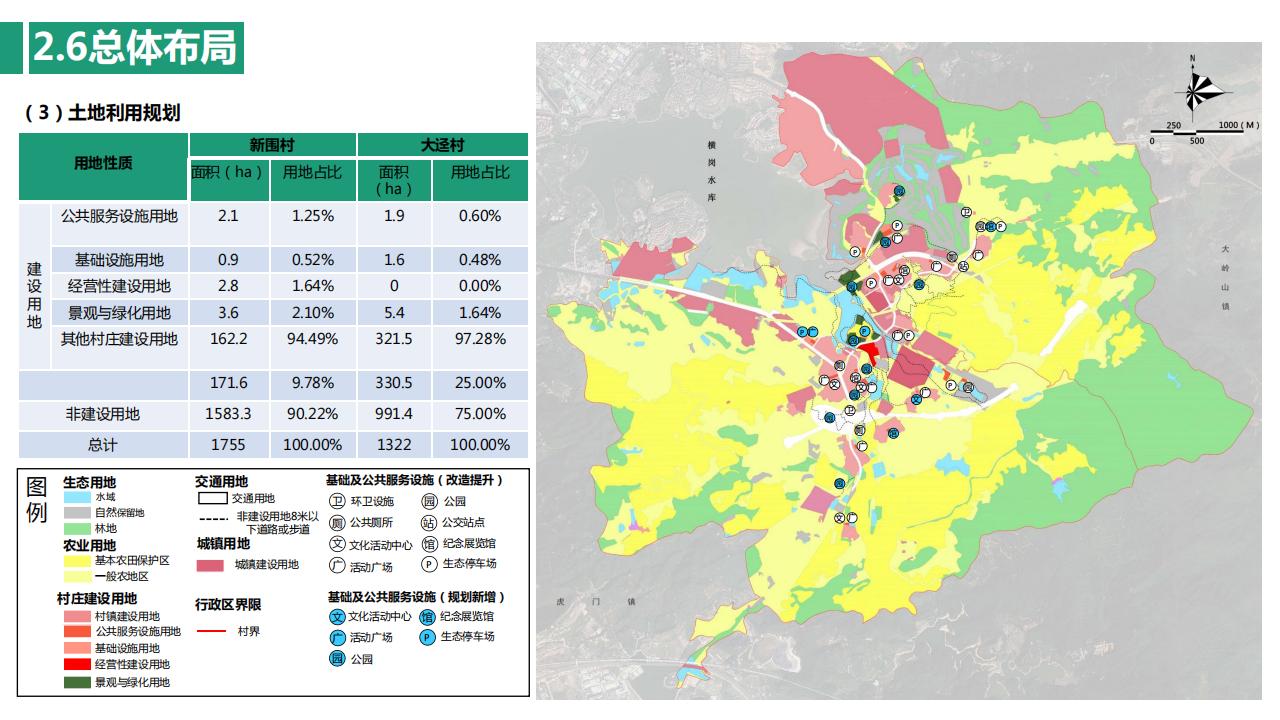Click the table cell 9.78%
Viewport: 1280px width, 720px height.
[x=313, y=383]
